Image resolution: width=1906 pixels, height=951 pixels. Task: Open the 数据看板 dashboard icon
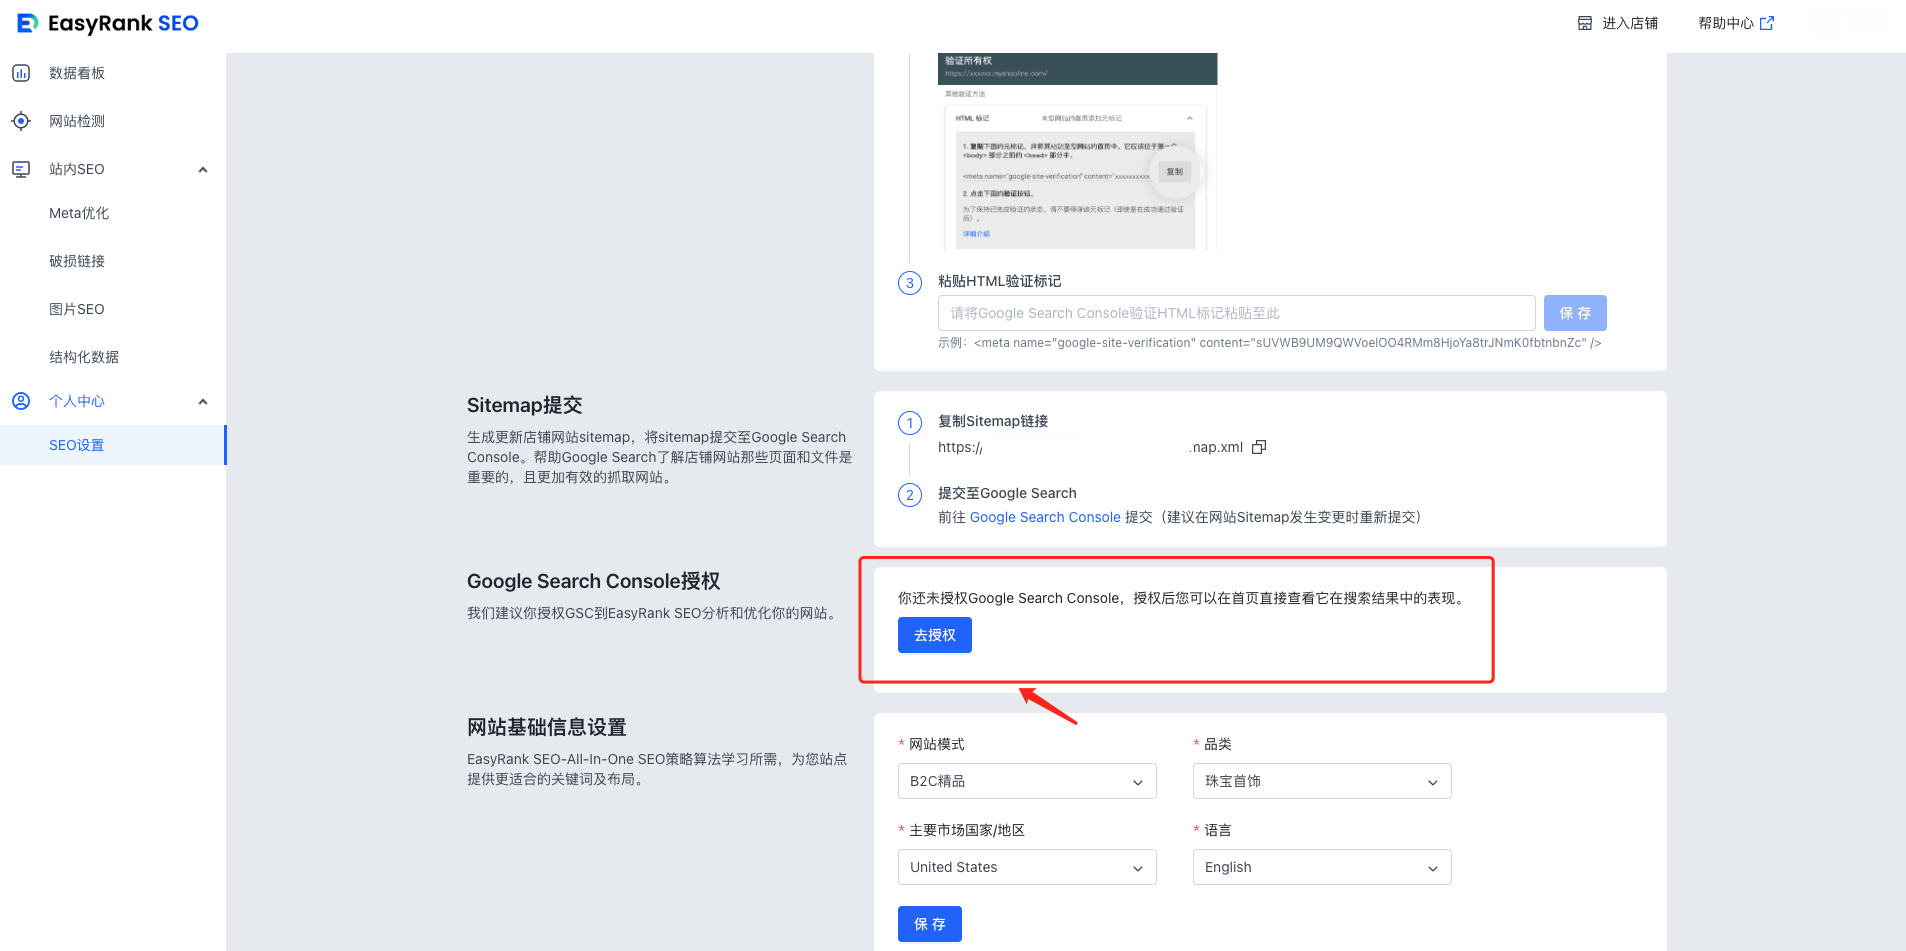(x=21, y=73)
